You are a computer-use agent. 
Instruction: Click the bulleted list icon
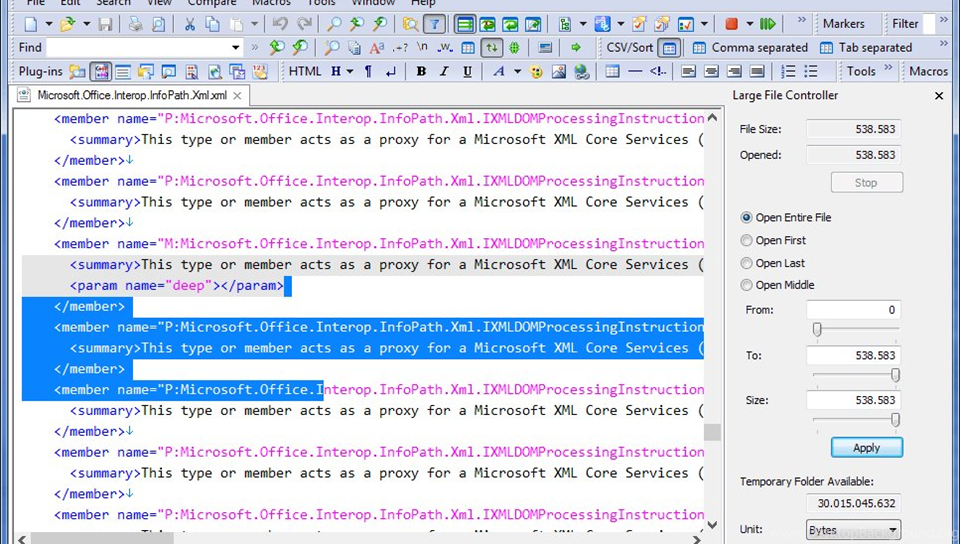coord(811,72)
